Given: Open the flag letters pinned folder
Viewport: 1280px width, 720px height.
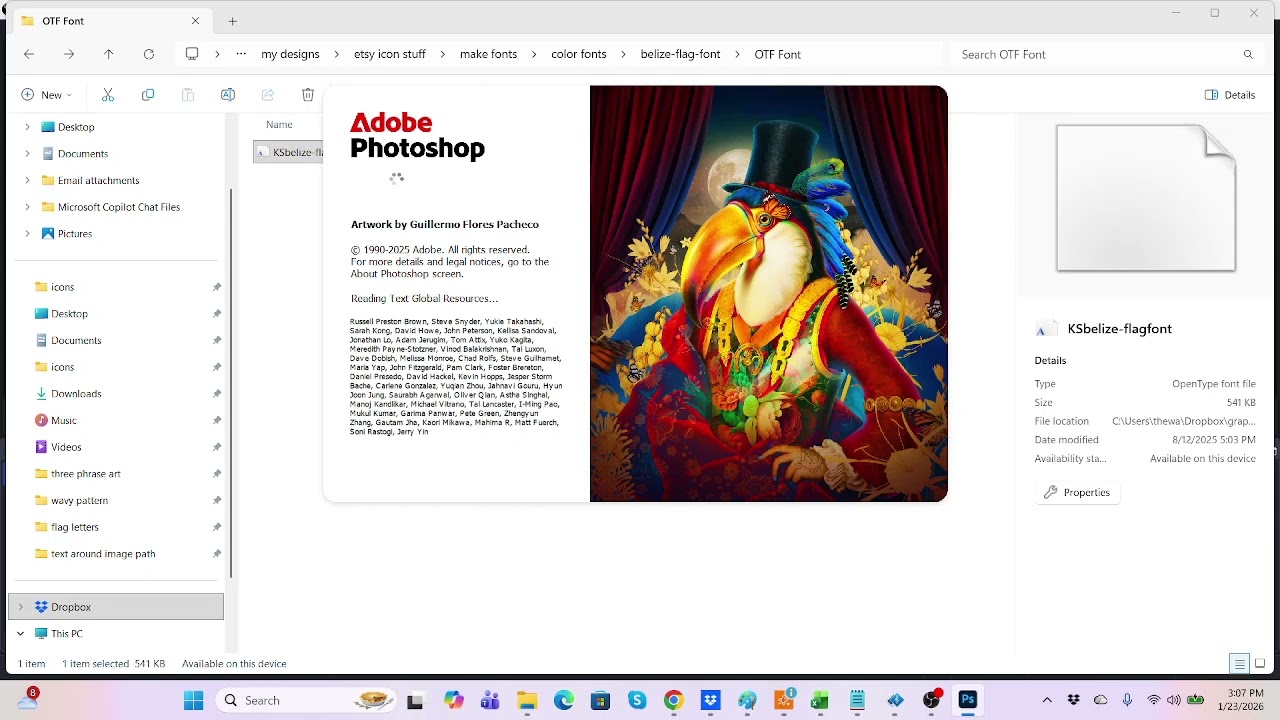Looking at the screenshot, I should pyautogui.click(x=75, y=527).
